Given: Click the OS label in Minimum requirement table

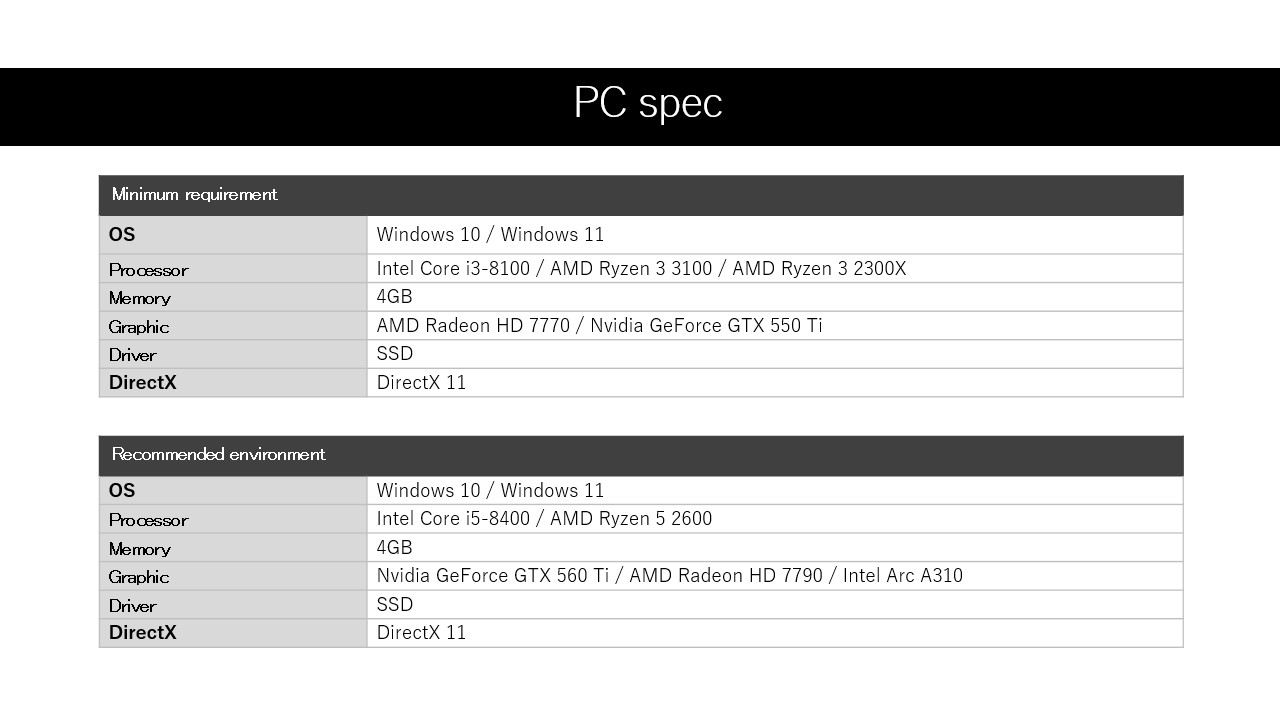Looking at the screenshot, I should click(122, 235).
